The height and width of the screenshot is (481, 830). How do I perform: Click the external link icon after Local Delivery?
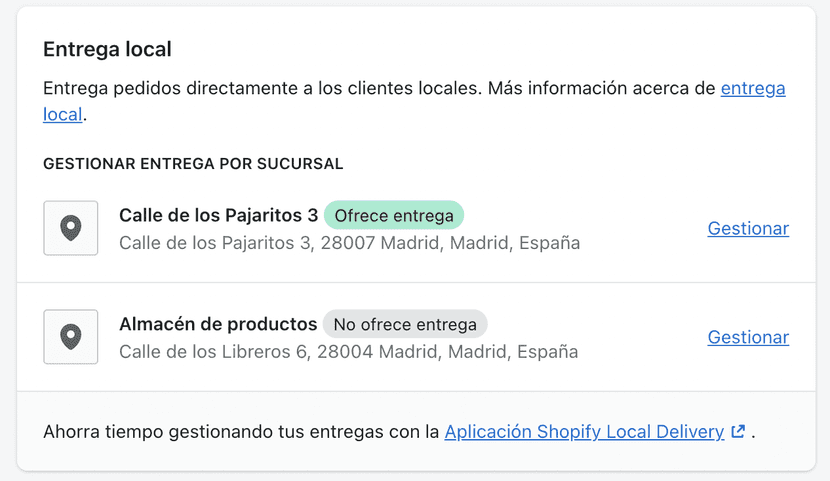(738, 432)
